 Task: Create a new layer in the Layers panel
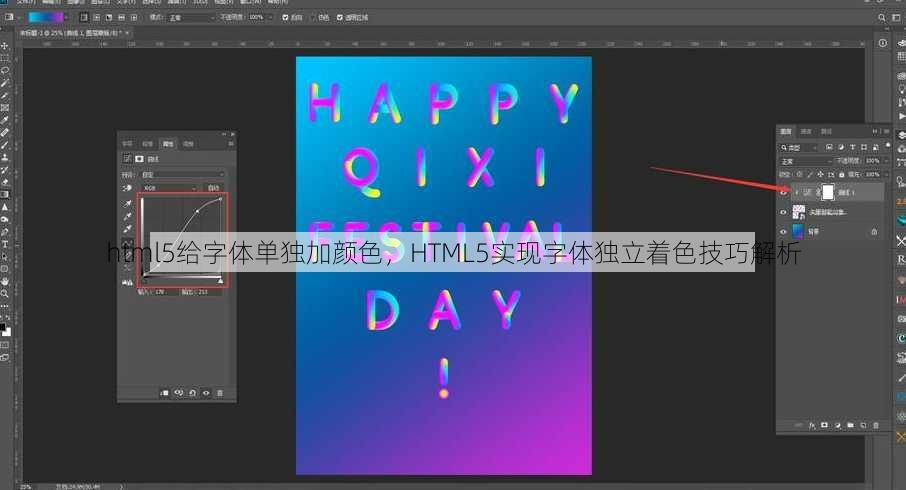coord(863,425)
